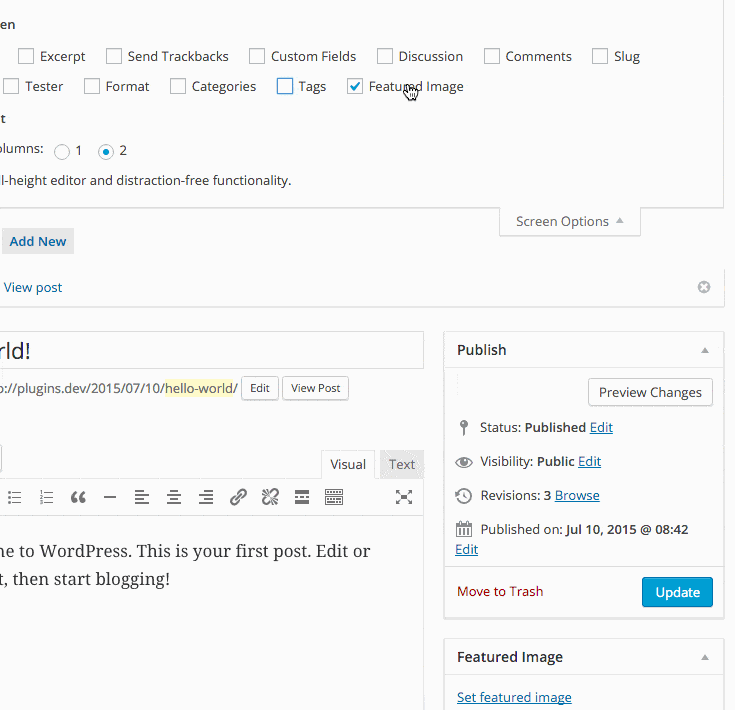Center align the text
Viewport: 735px width, 710px height.
pyautogui.click(x=174, y=497)
